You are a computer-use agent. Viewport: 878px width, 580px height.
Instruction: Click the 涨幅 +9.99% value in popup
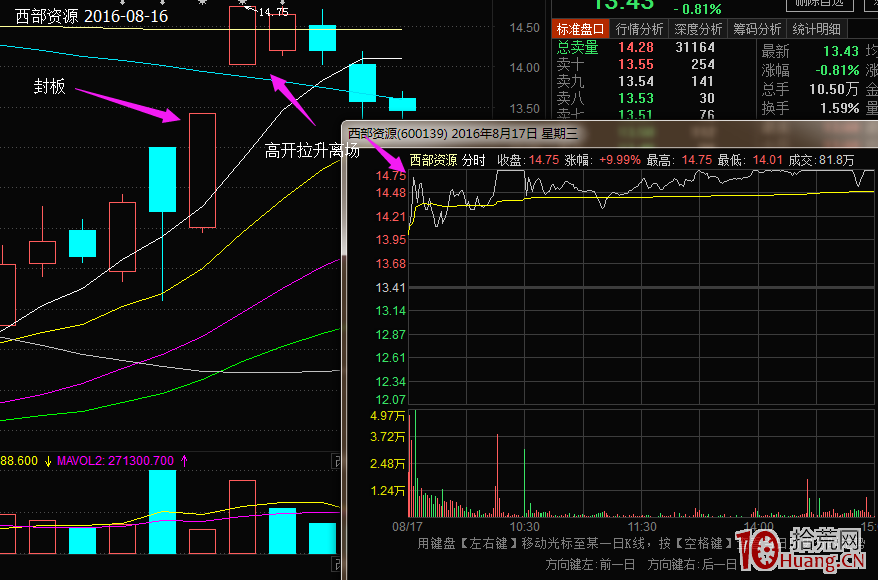(620, 160)
